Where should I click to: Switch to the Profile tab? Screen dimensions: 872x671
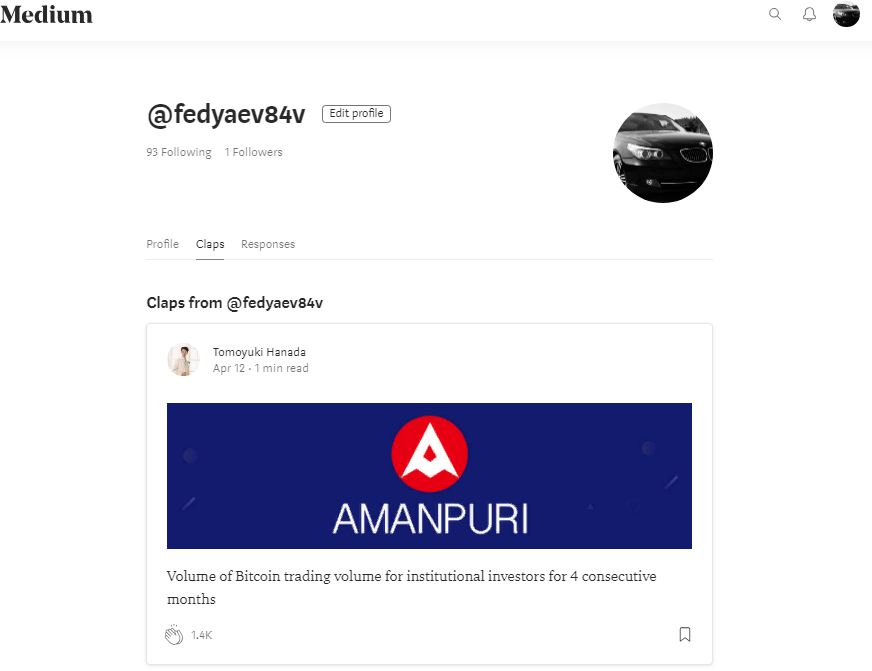162,244
